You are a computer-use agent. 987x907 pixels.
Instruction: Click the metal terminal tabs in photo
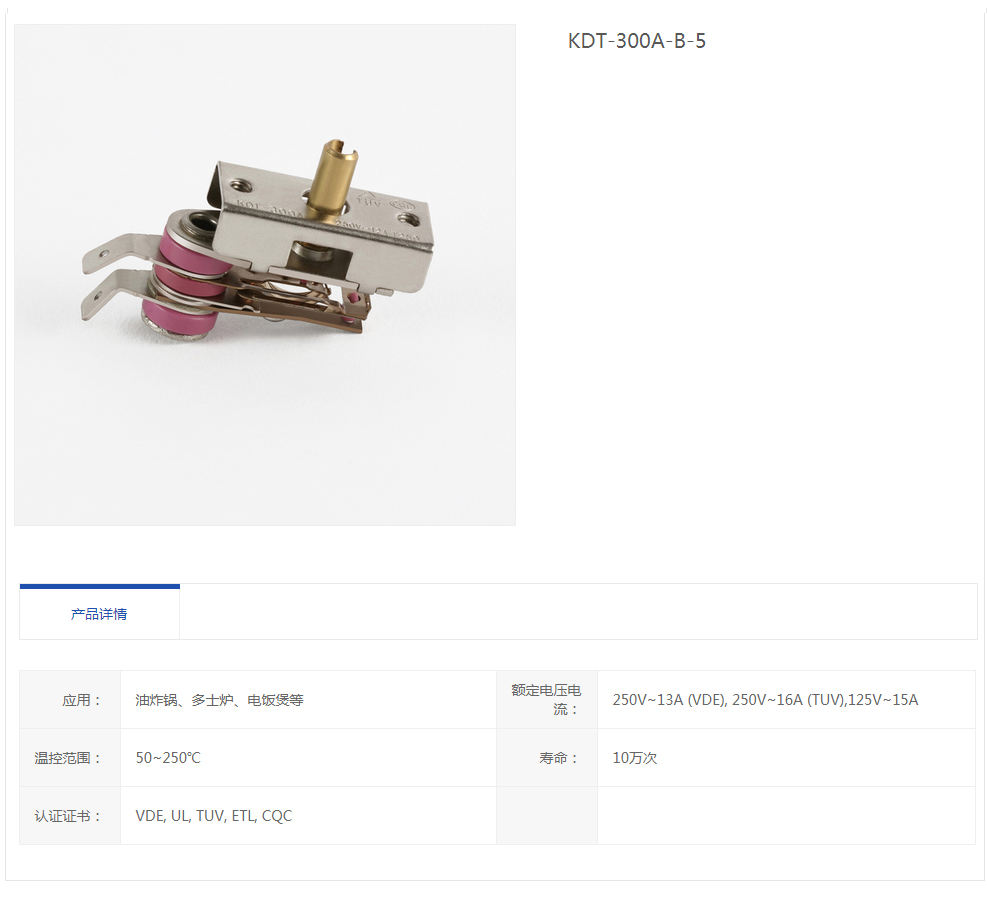[120, 277]
